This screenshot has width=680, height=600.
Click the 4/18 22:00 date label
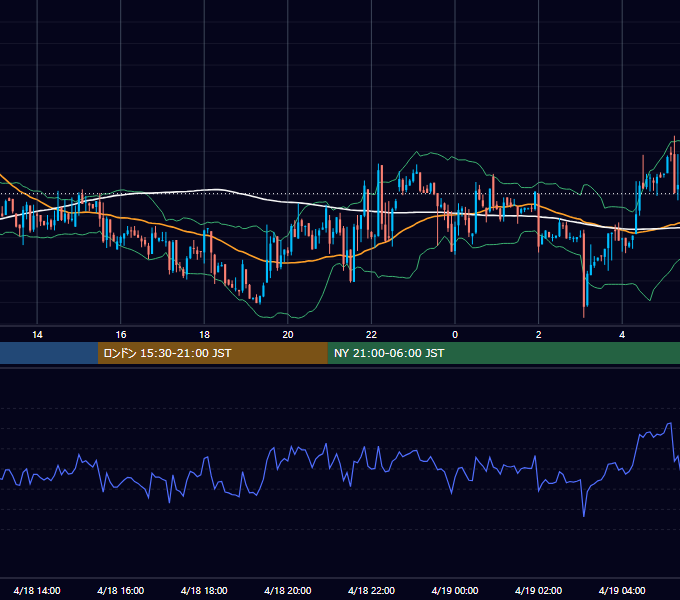point(372,590)
